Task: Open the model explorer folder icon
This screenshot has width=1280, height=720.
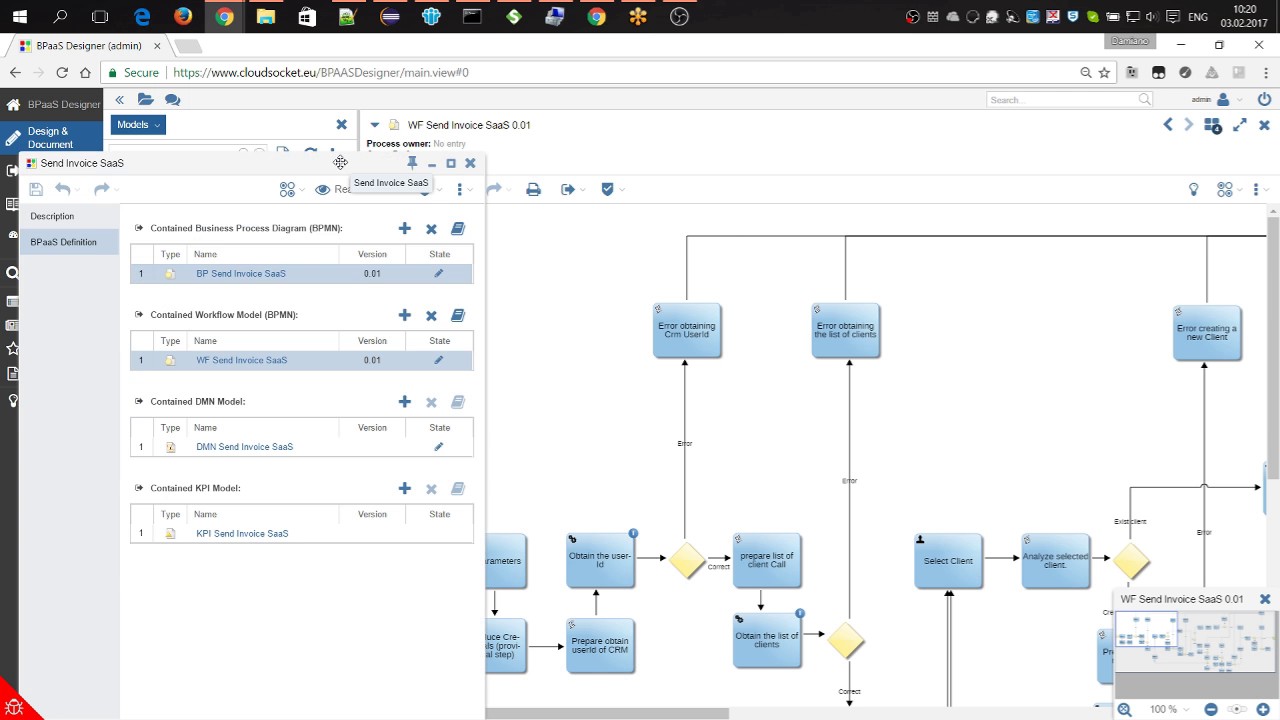Action: coord(146,99)
